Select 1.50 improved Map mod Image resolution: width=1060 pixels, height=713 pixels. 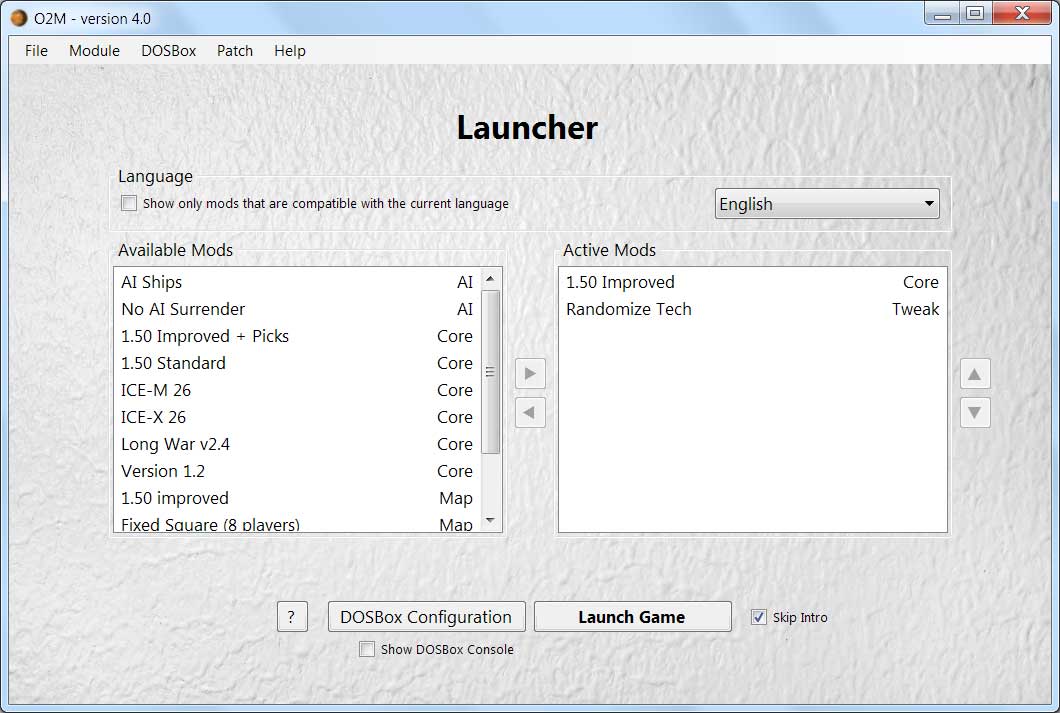coord(297,498)
